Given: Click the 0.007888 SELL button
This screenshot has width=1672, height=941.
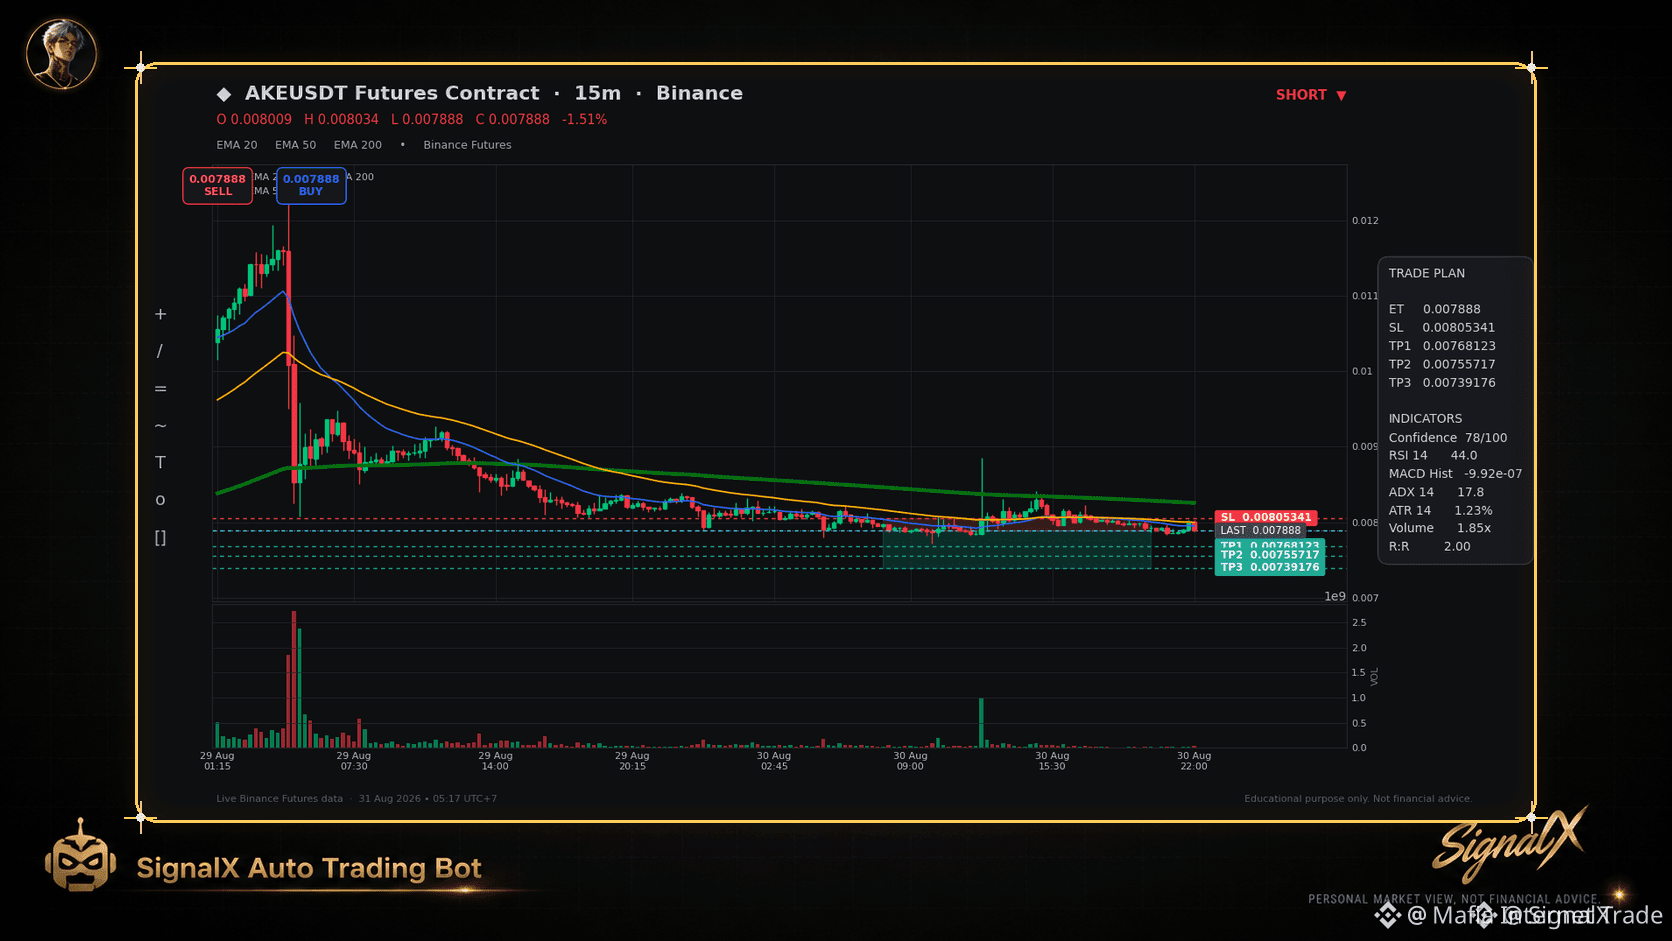Looking at the screenshot, I should (217, 185).
